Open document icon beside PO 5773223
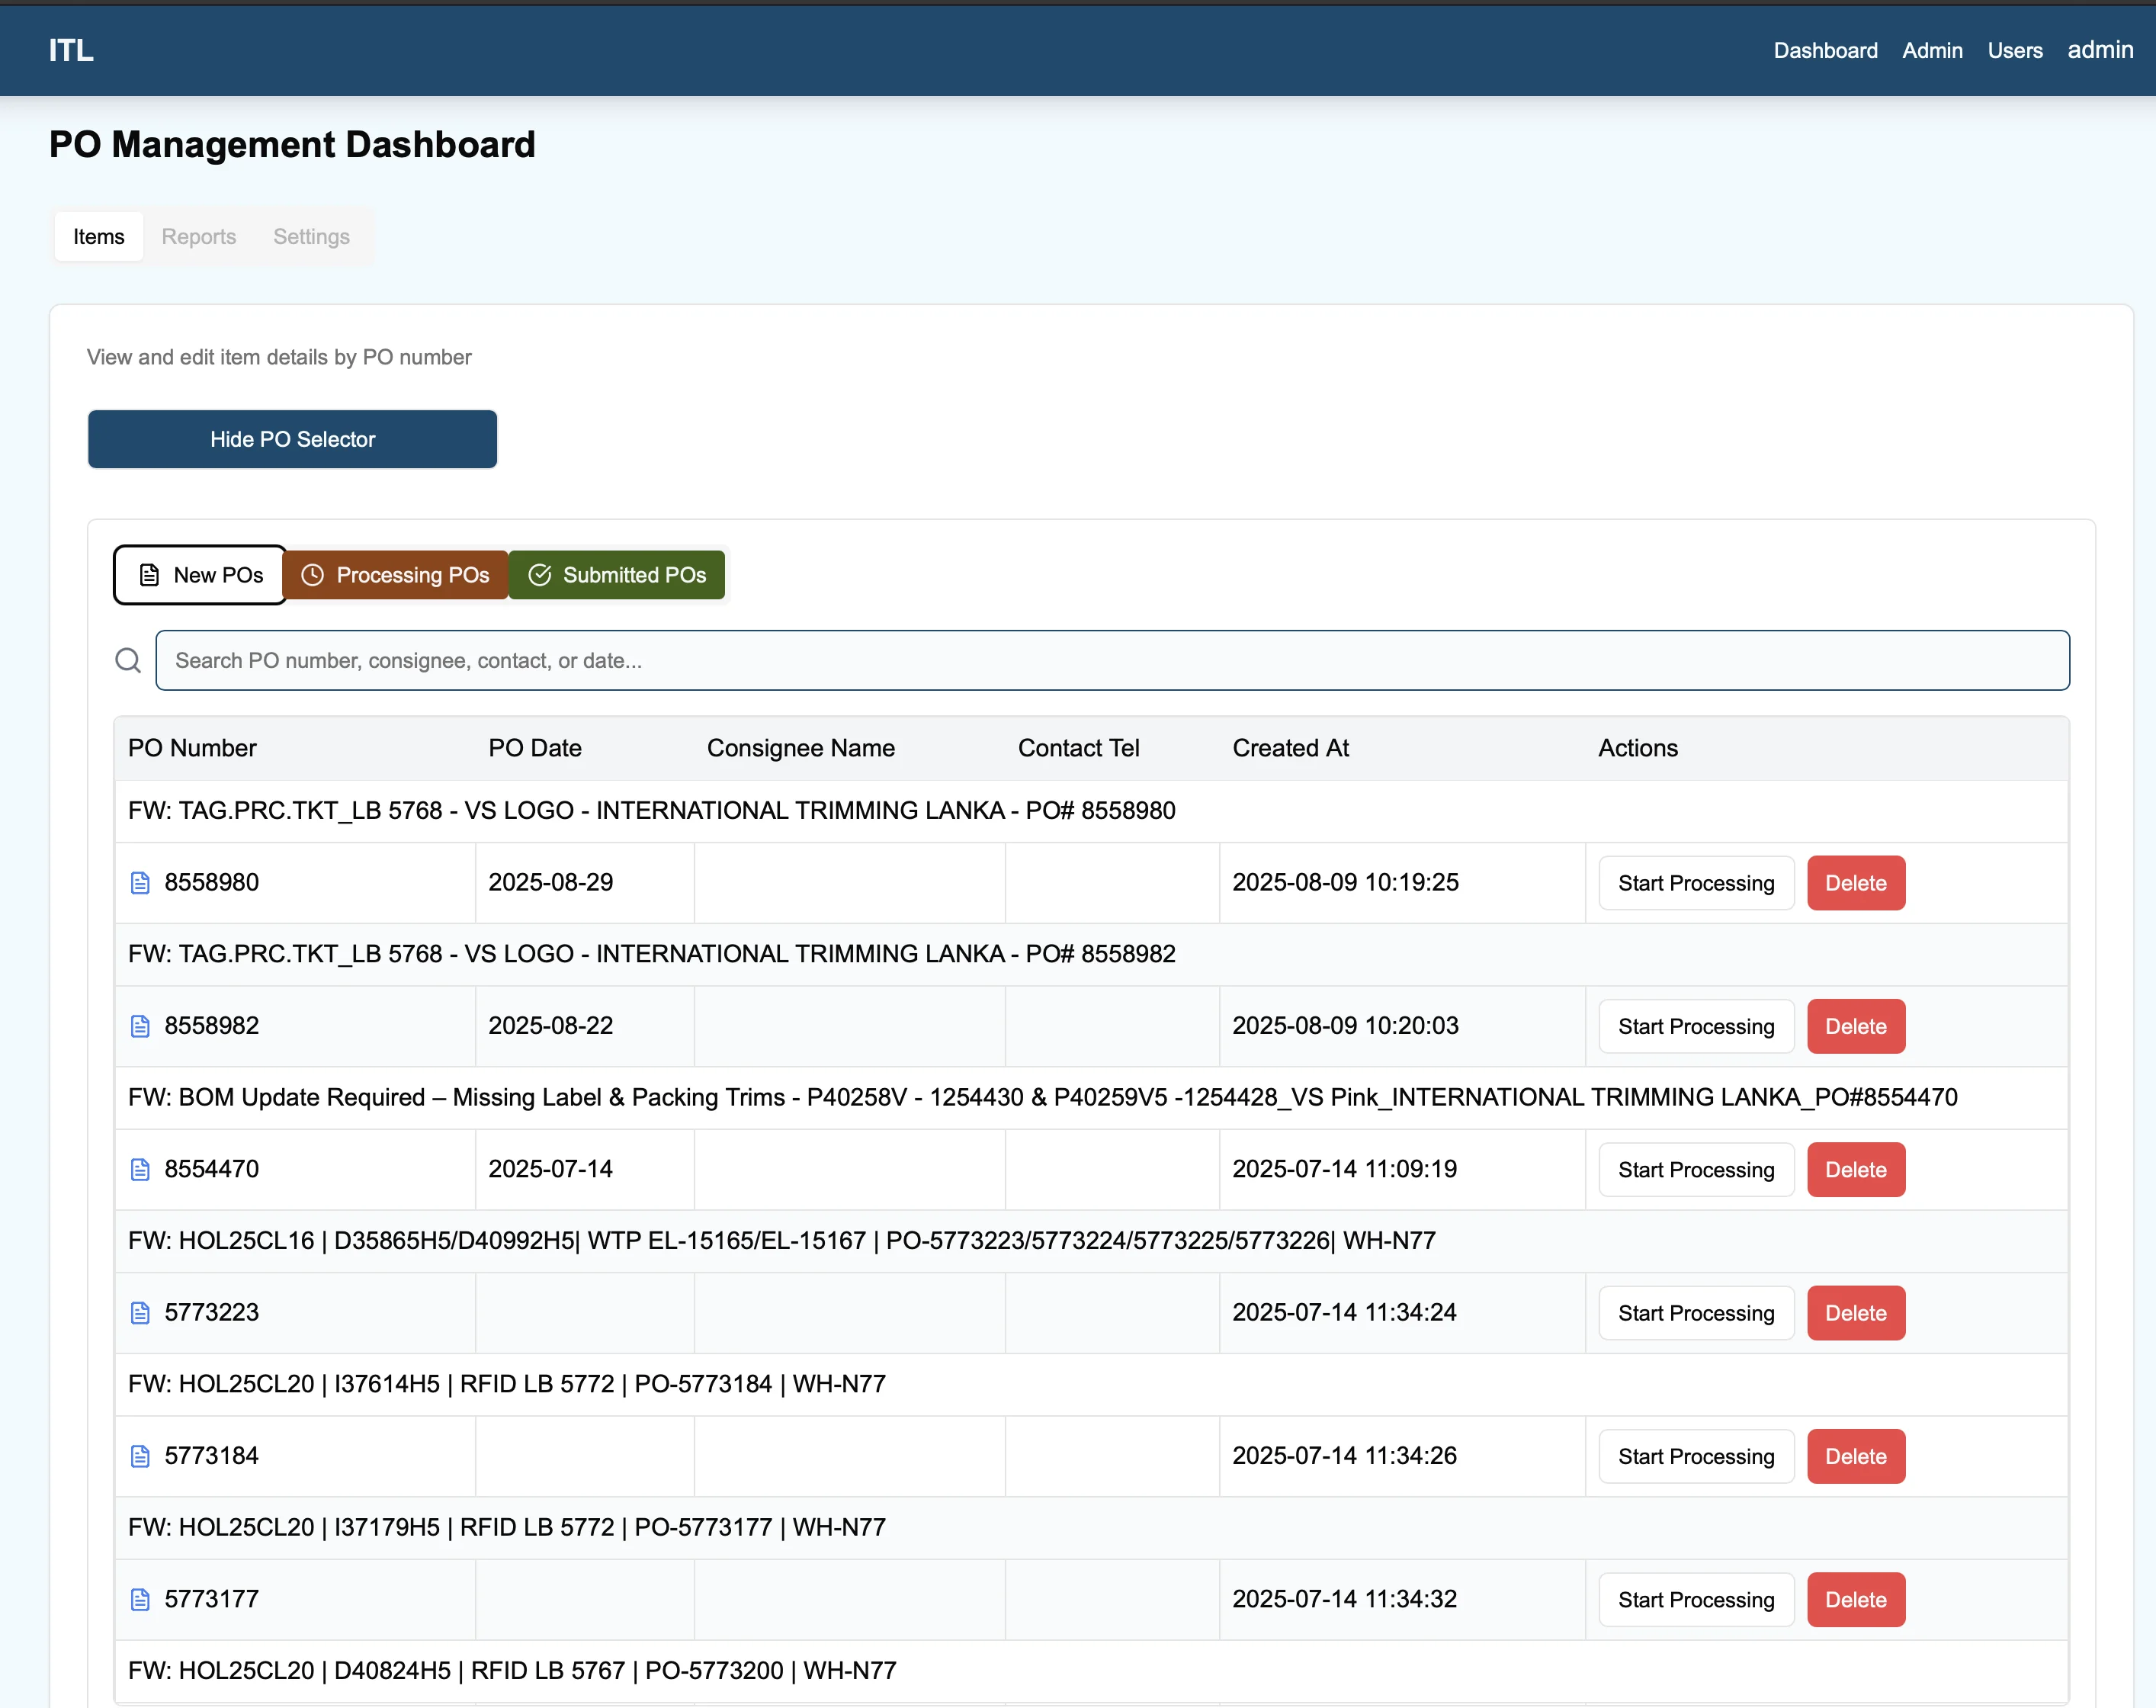 [140, 1312]
